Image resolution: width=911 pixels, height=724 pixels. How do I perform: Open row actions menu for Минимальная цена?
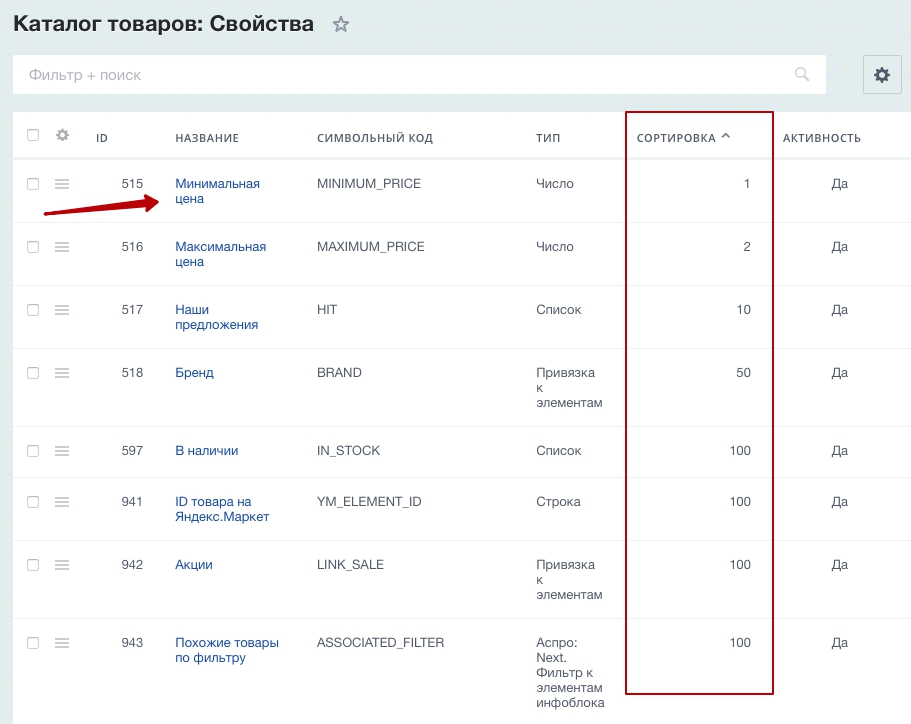pos(62,184)
